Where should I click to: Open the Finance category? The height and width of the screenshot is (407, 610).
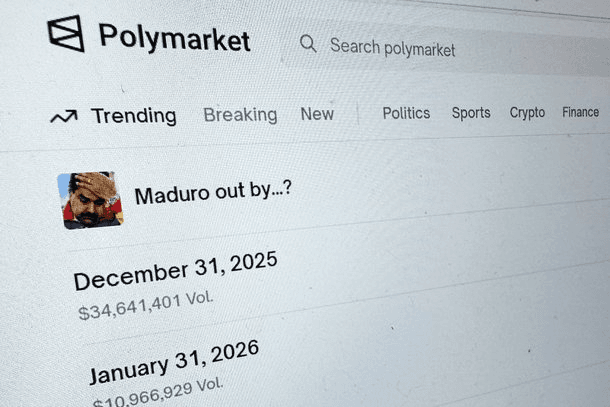[580, 112]
